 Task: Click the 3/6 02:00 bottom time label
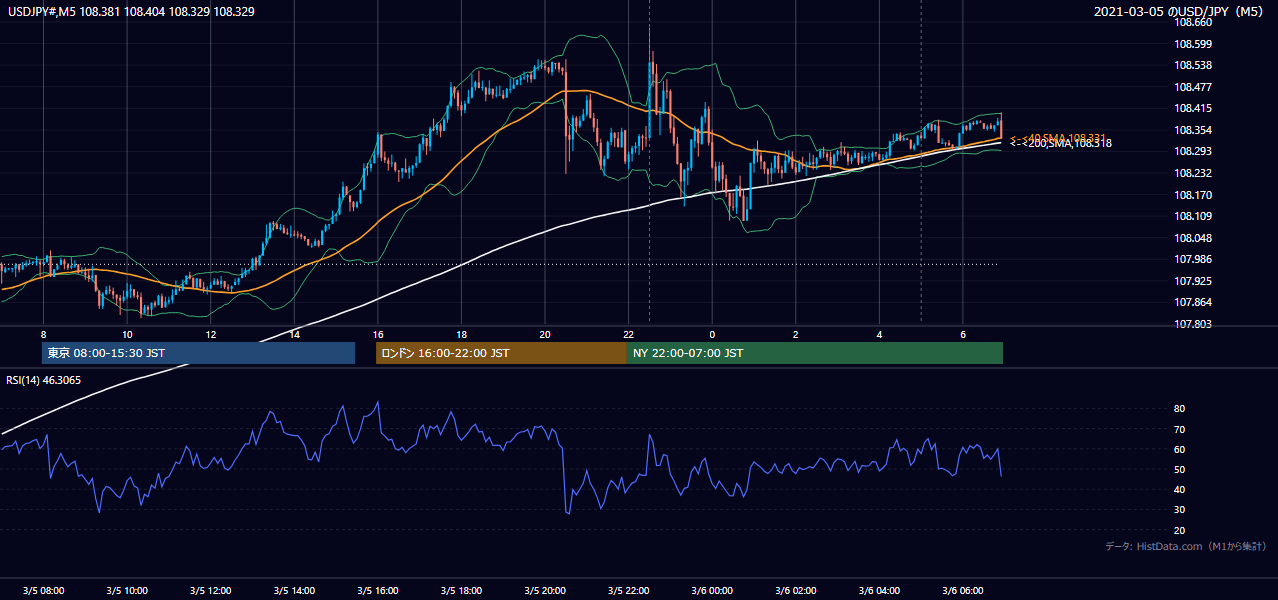pyautogui.click(x=795, y=591)
